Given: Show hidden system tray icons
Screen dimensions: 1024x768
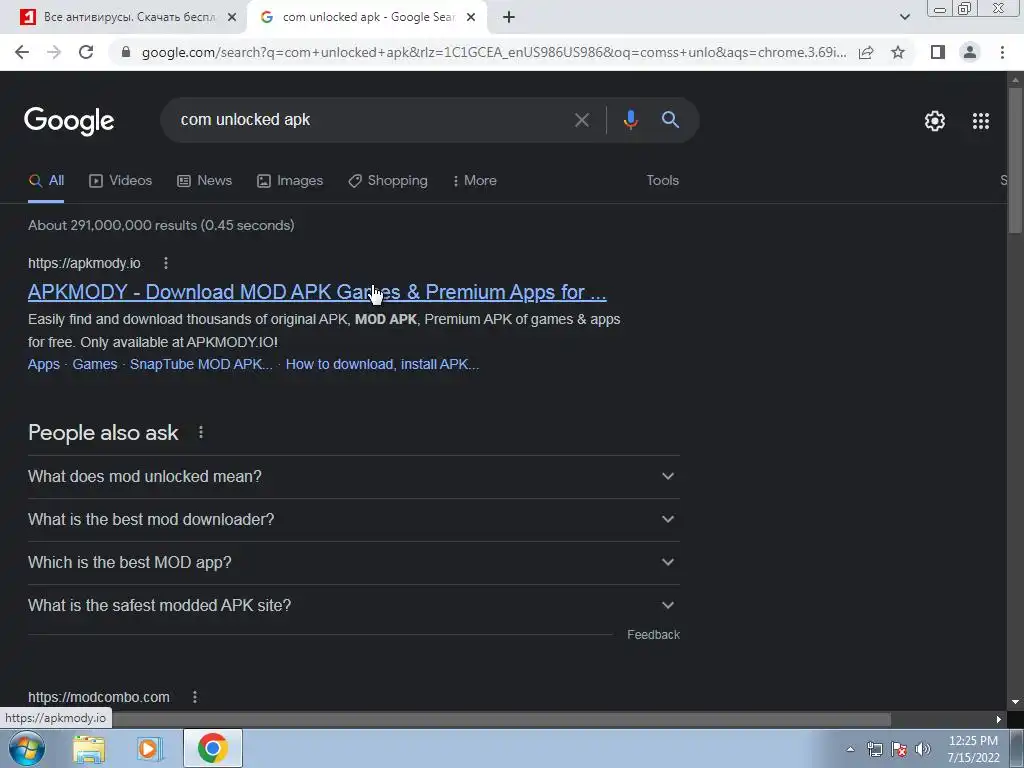Looking at the screenshot, I should point(850,749).
